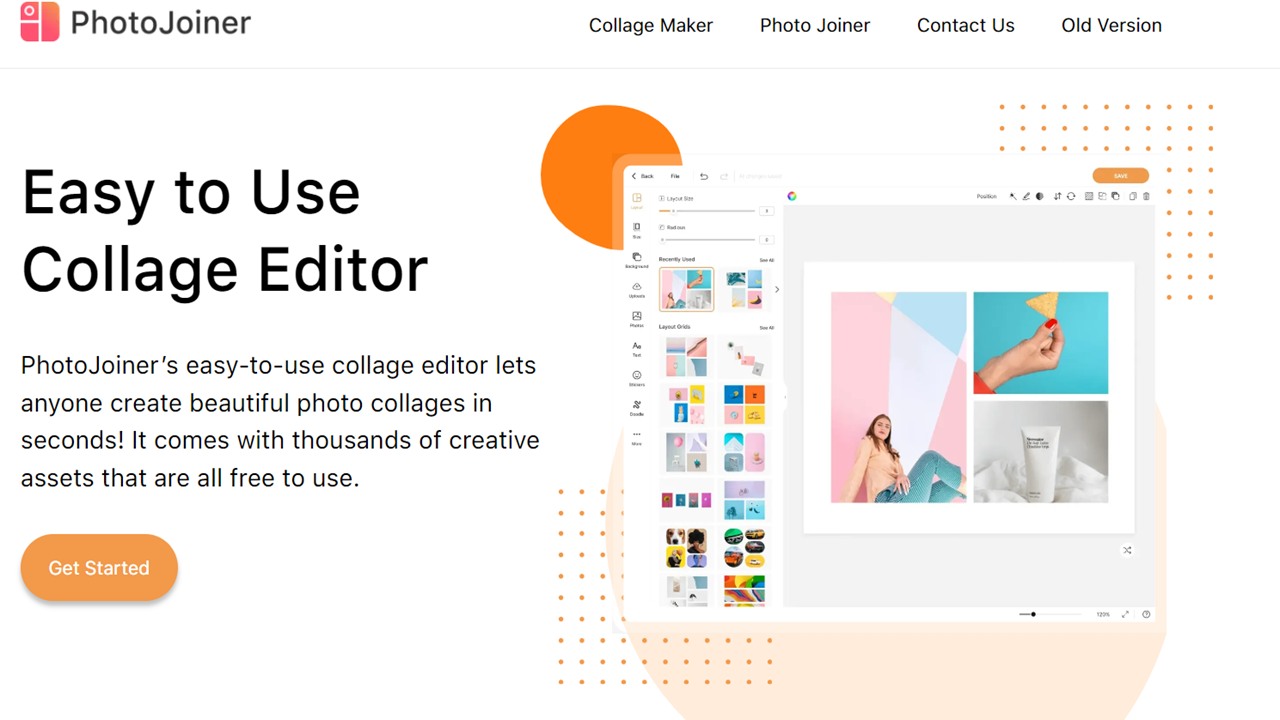Open the File menu in editor
Screen dimensions: 1280x720
coord(675,176)
